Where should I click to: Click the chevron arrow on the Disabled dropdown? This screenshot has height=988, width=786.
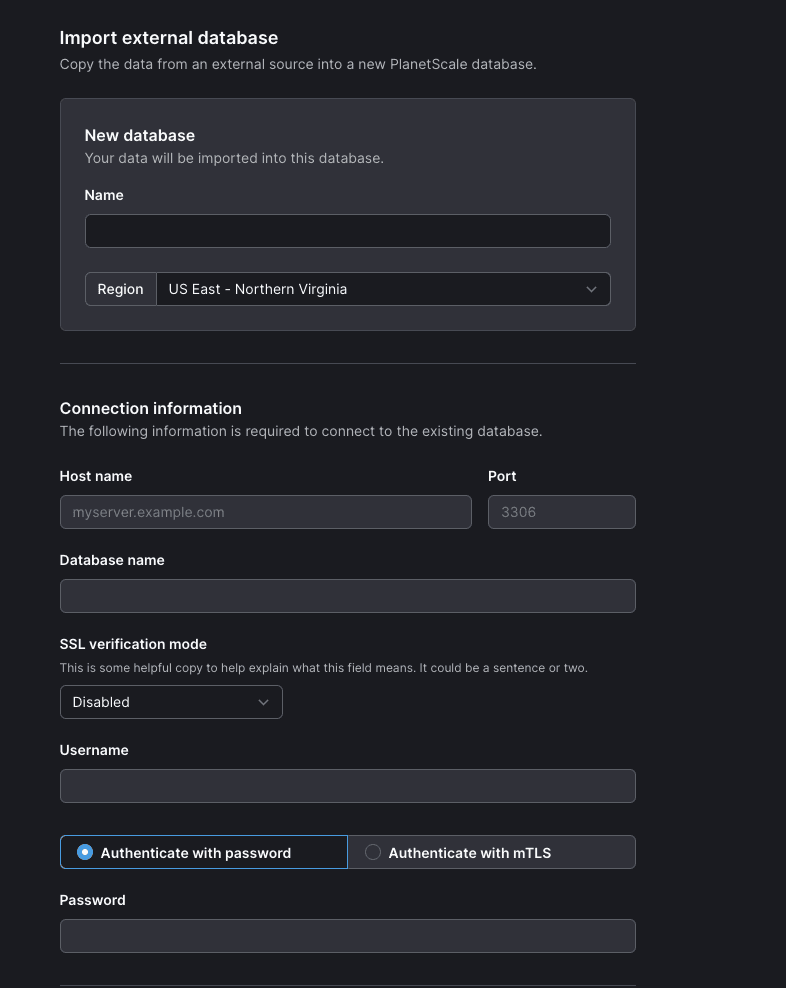[263, 702]
